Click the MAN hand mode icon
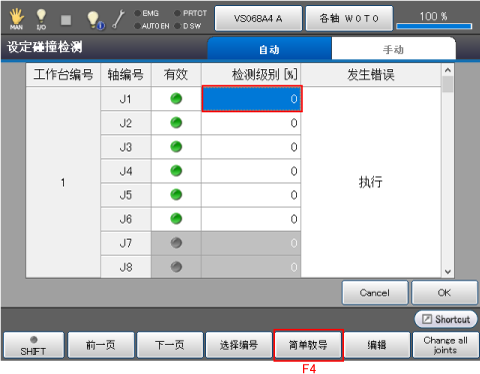This screenshot has width=480, height=374. (16, 19)
